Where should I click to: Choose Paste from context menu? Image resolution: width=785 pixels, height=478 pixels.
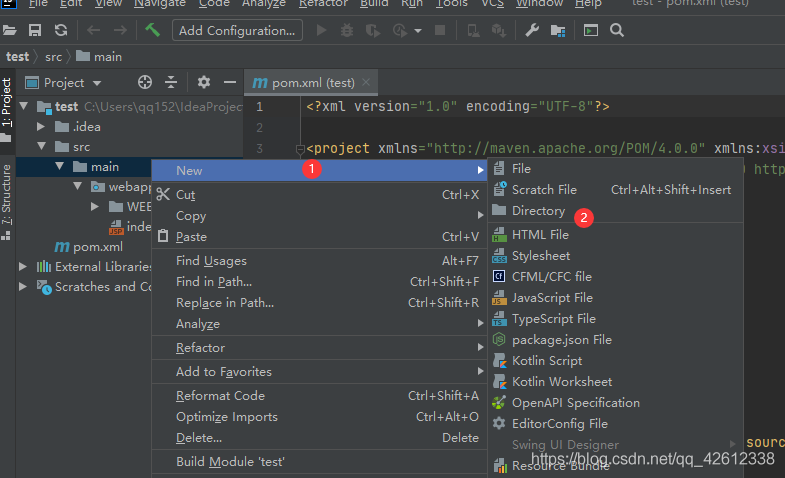pos(319,237)
